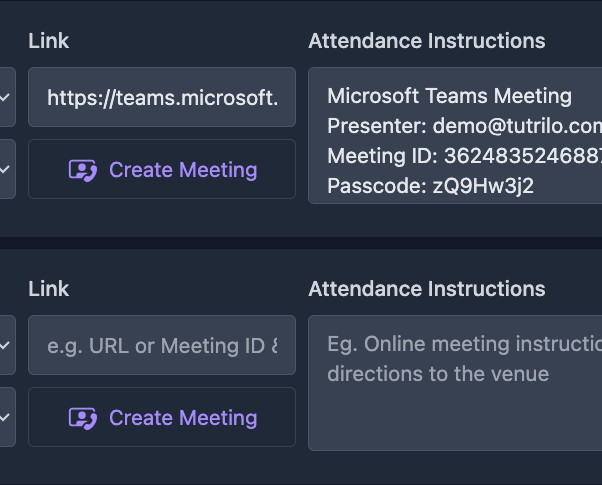Click the Attendance Instructions label above the empty box
This screenshot has width=602, height=485.
coord(427,289)
